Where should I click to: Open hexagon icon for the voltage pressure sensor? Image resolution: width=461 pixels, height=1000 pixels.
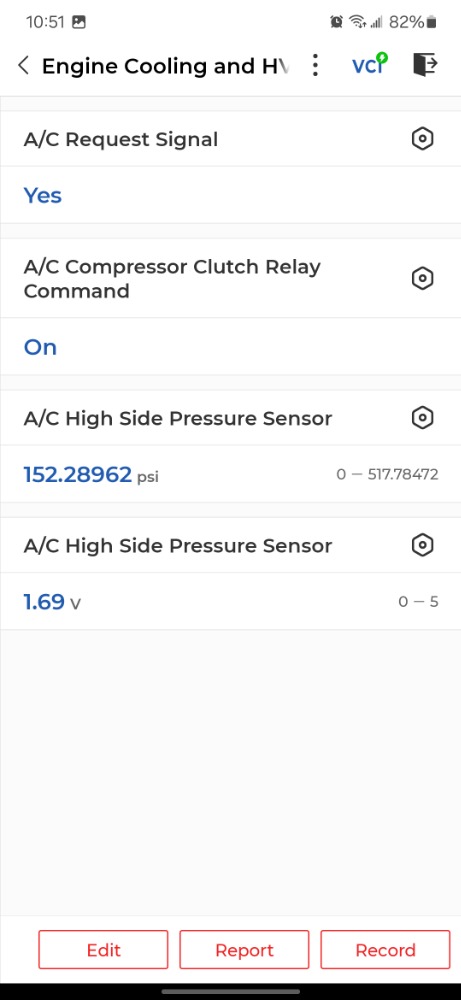point(423,545)
